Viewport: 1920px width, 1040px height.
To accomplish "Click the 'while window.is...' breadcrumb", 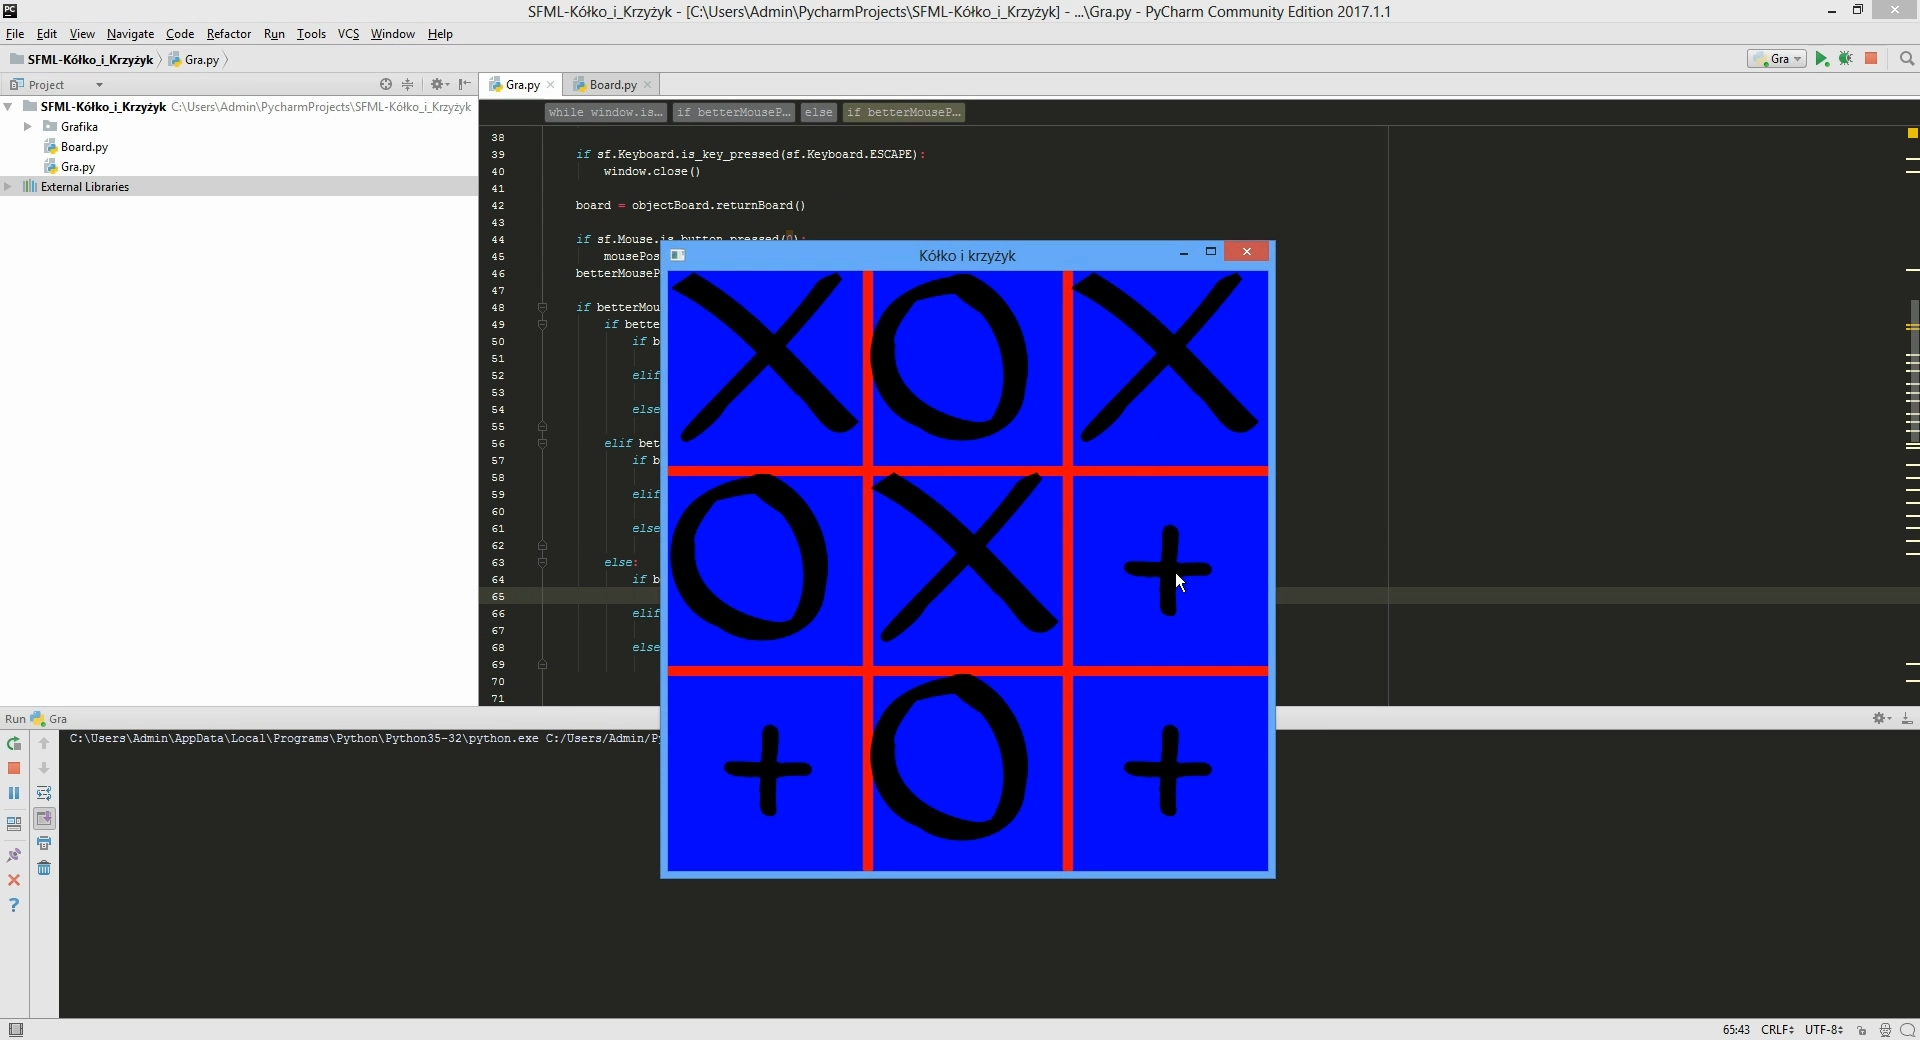I will pyautogui.click(x=605, y=113).
